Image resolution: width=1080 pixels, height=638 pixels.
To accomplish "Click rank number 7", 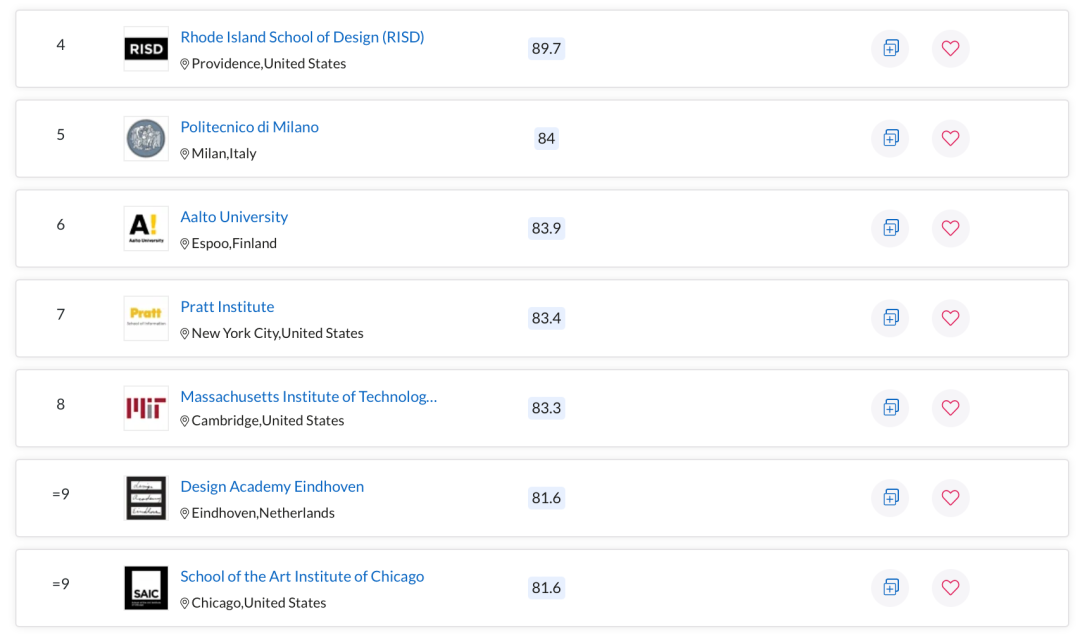I will click(61, 314).
